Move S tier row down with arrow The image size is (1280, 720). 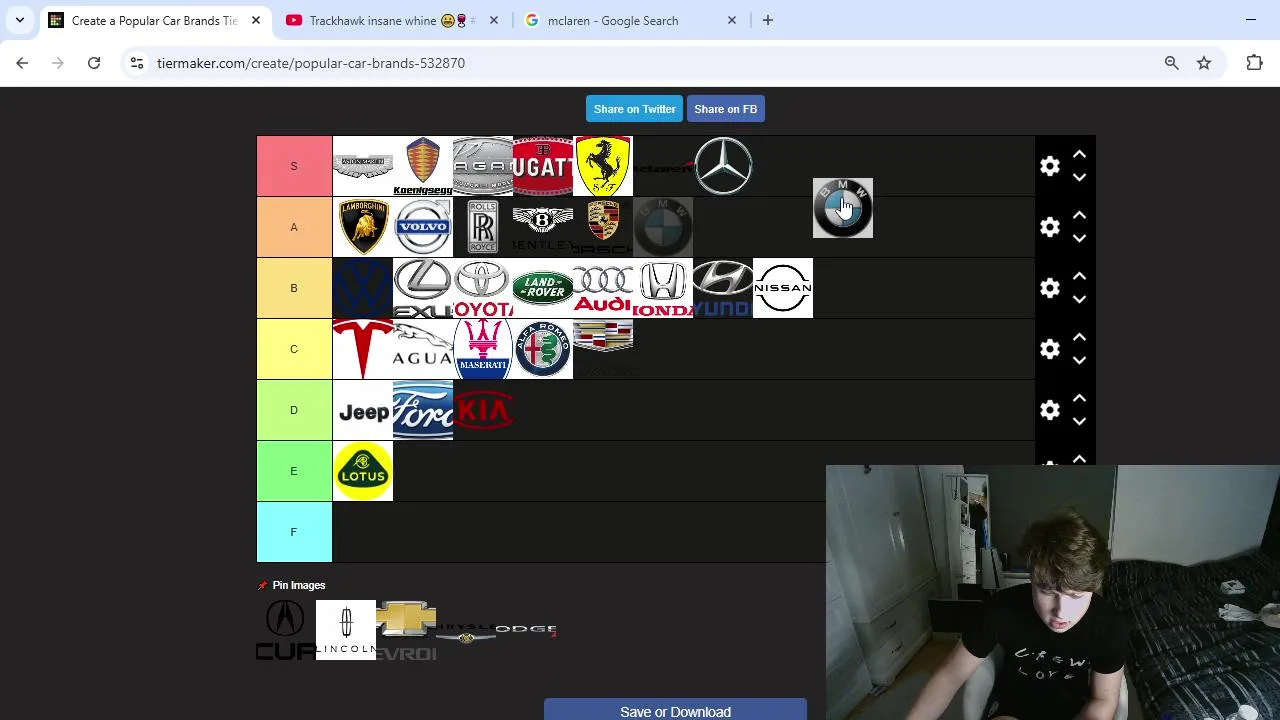click(1079, 177)
